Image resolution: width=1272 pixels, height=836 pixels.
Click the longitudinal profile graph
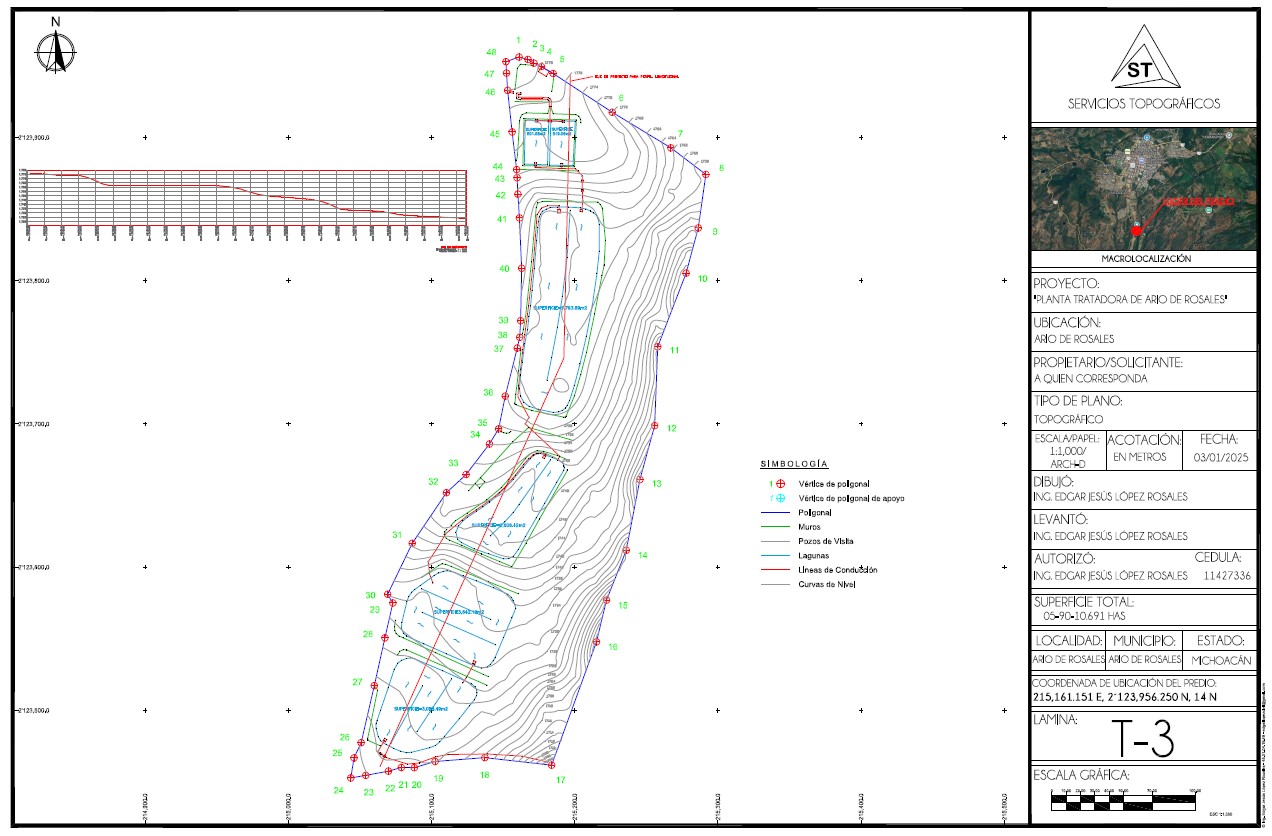click(247, 200)
